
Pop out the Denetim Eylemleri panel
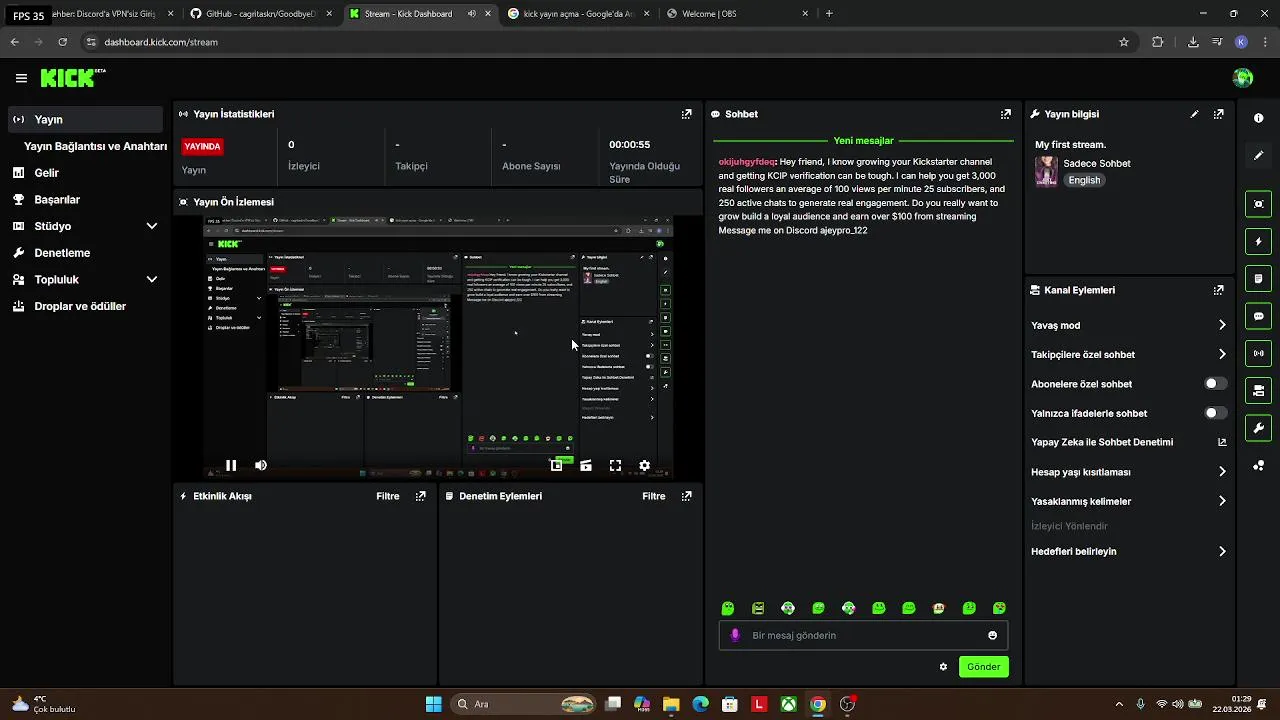click(686, 496)
